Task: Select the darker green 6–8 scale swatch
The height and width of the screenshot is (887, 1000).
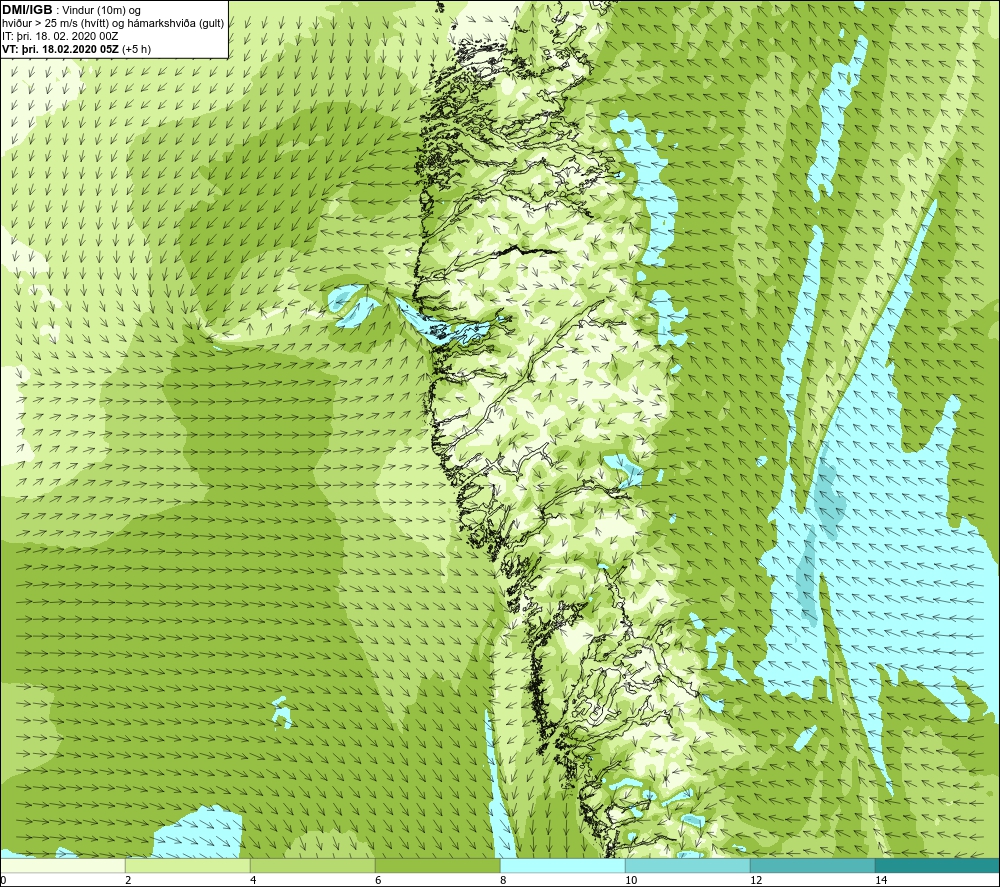Action: coord(438,865)
